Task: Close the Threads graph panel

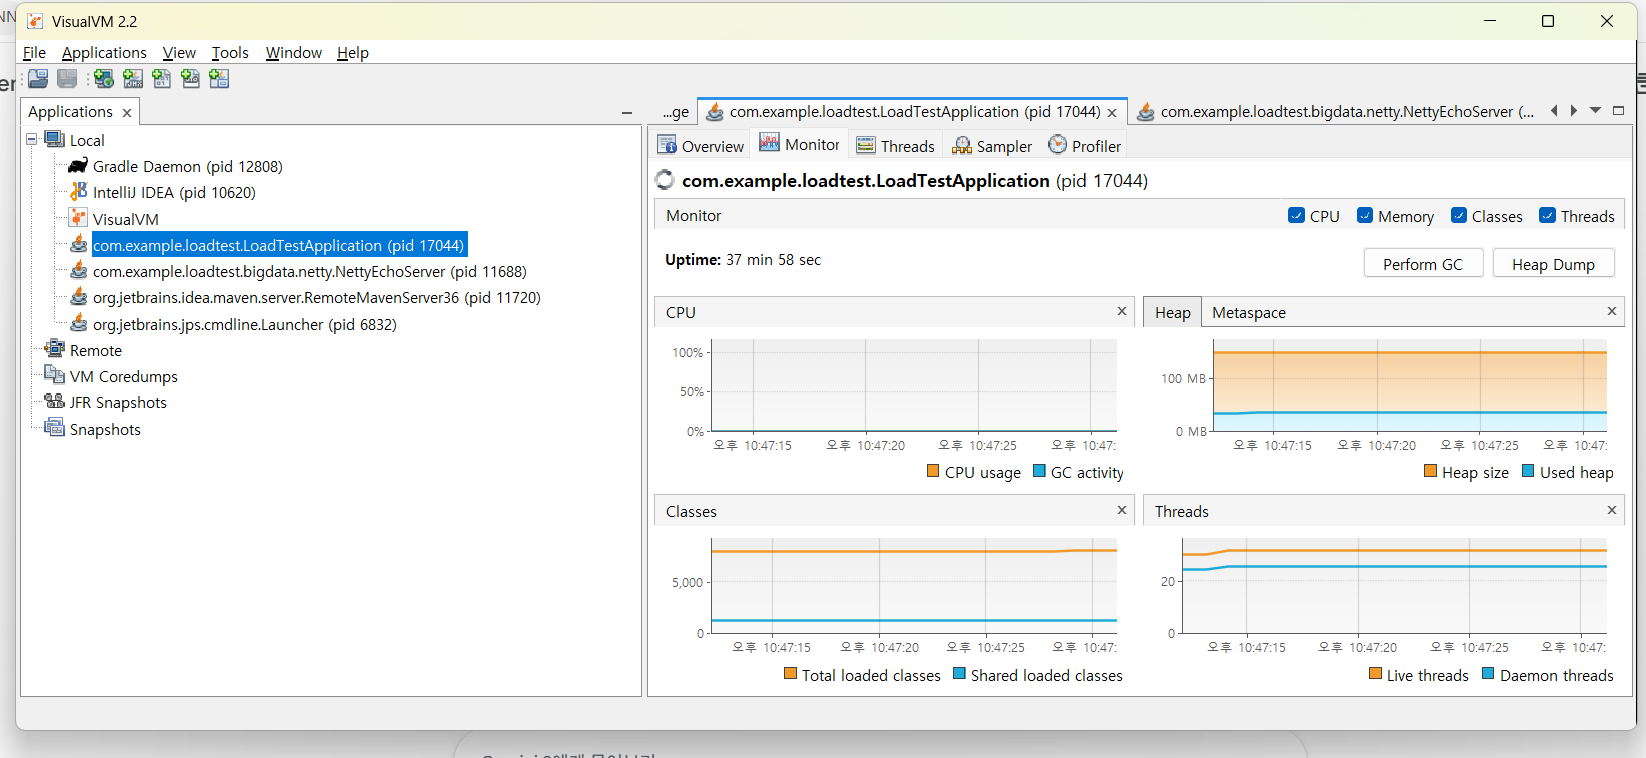Action: (x=1612, y=510)
